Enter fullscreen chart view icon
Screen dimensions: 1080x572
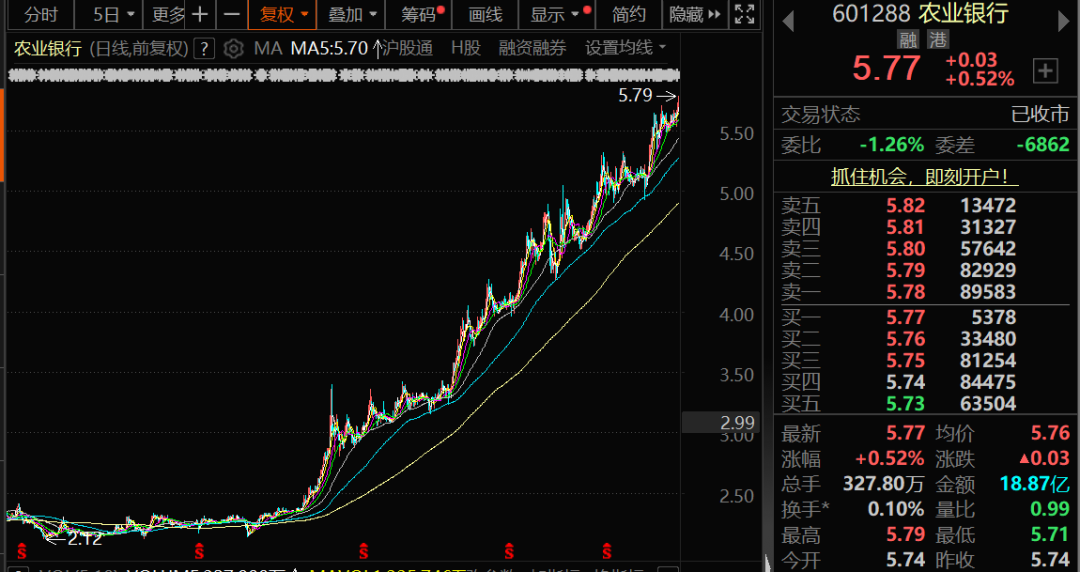744,14
